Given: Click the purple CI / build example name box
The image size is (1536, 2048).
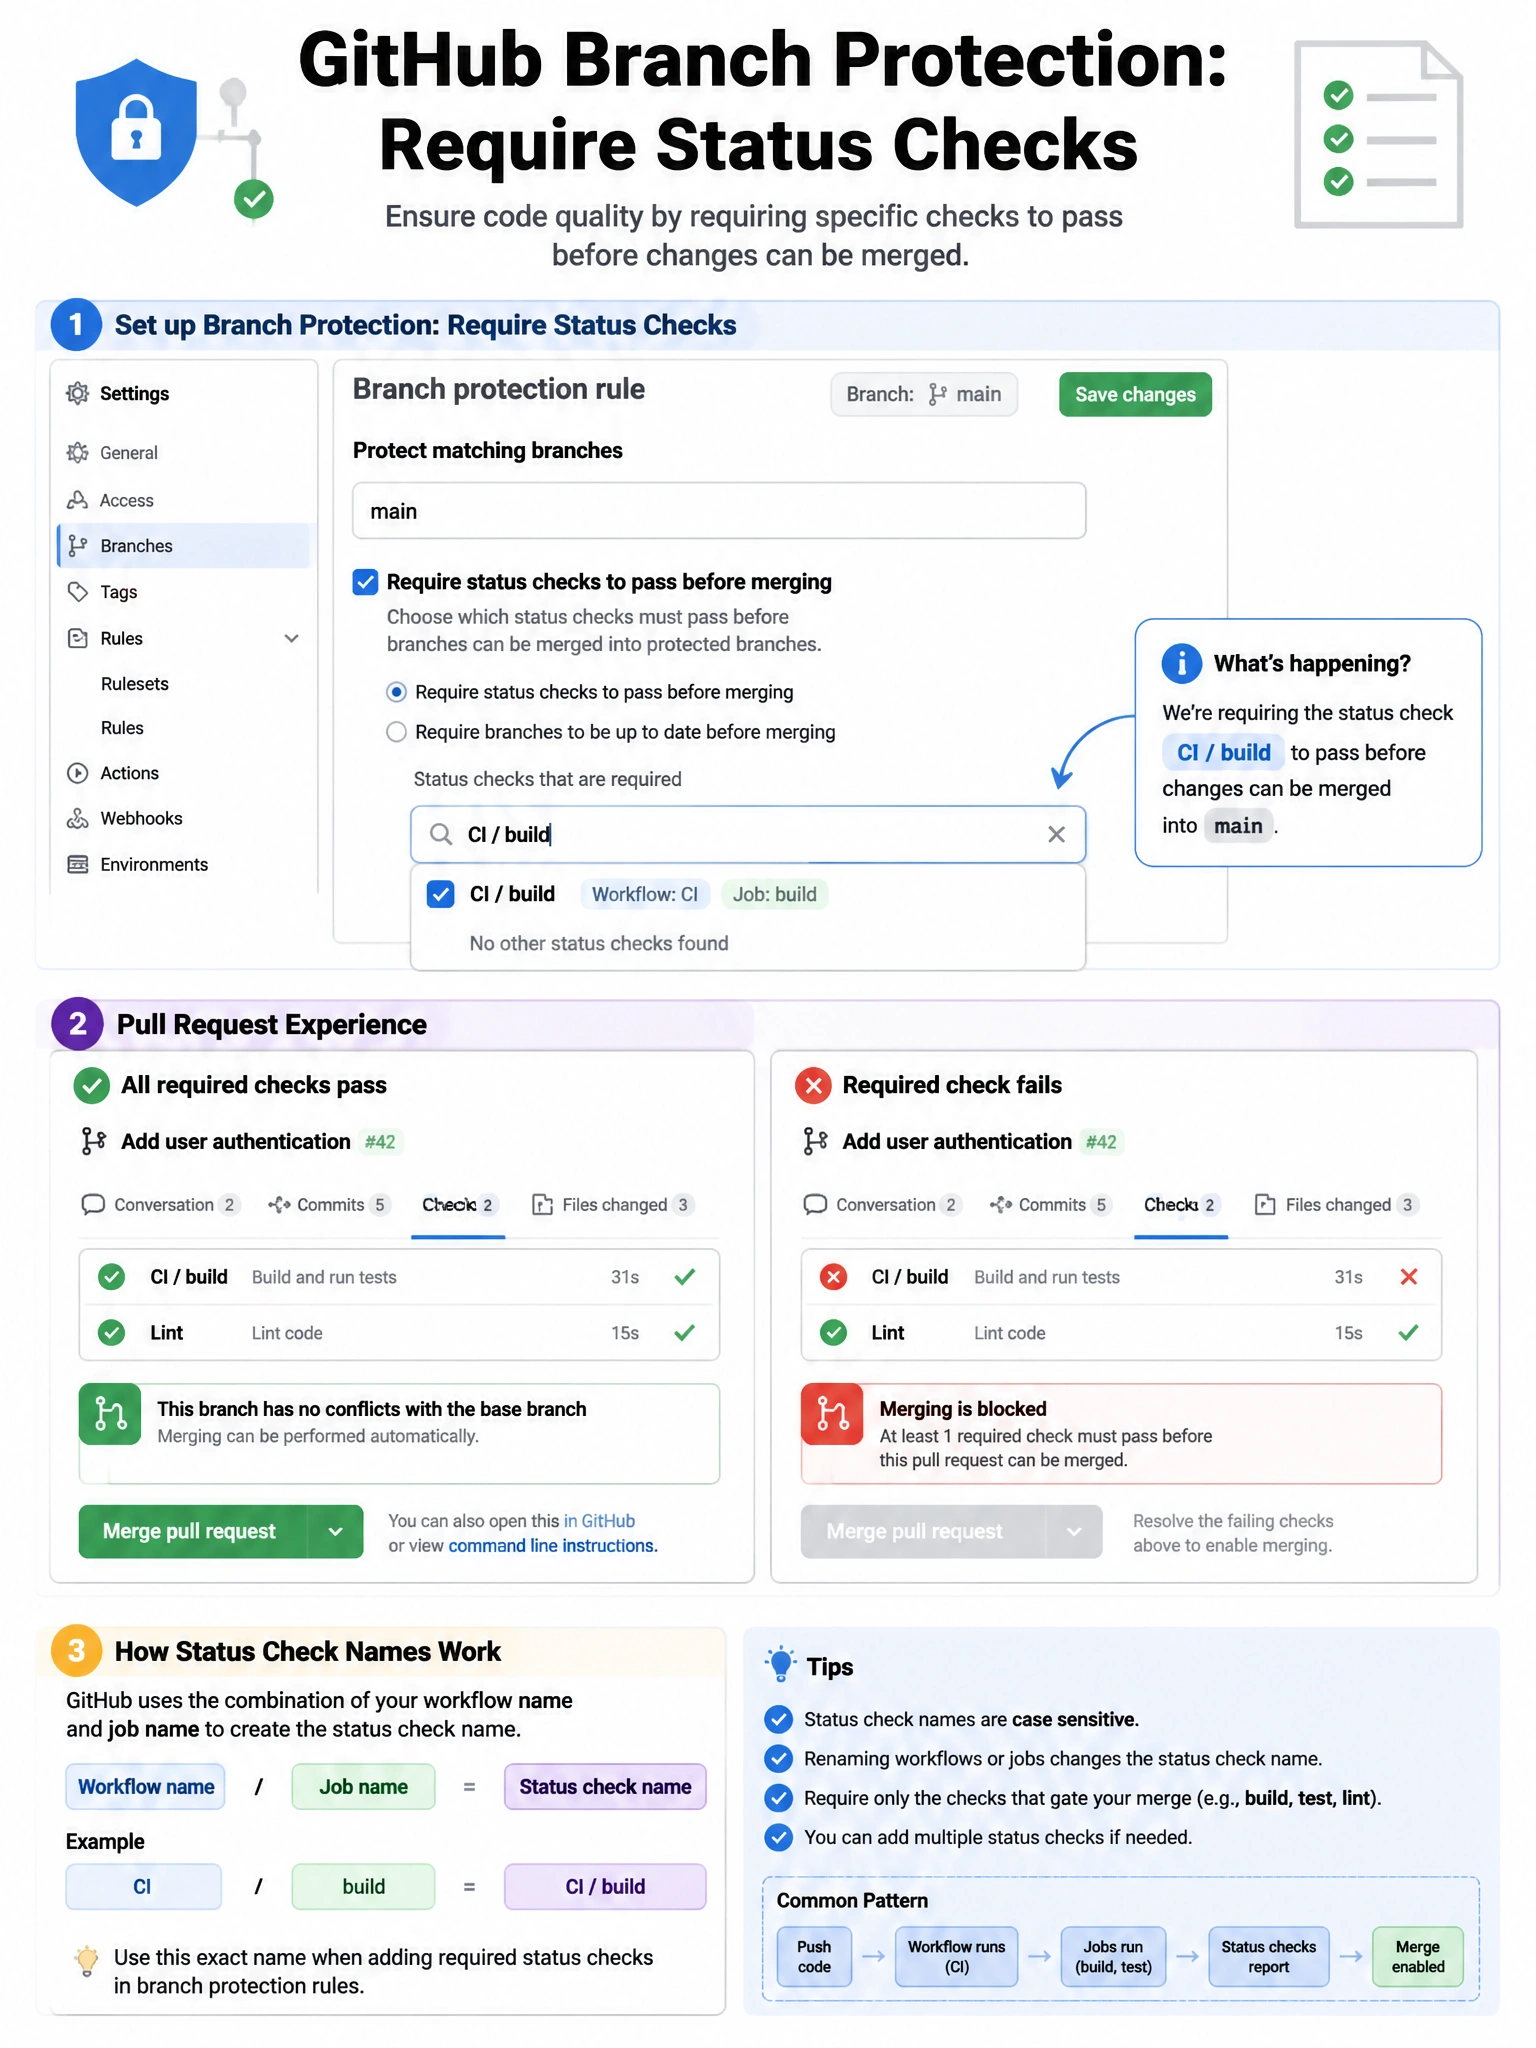Looking at the screenshot, I should (605, 1886).
